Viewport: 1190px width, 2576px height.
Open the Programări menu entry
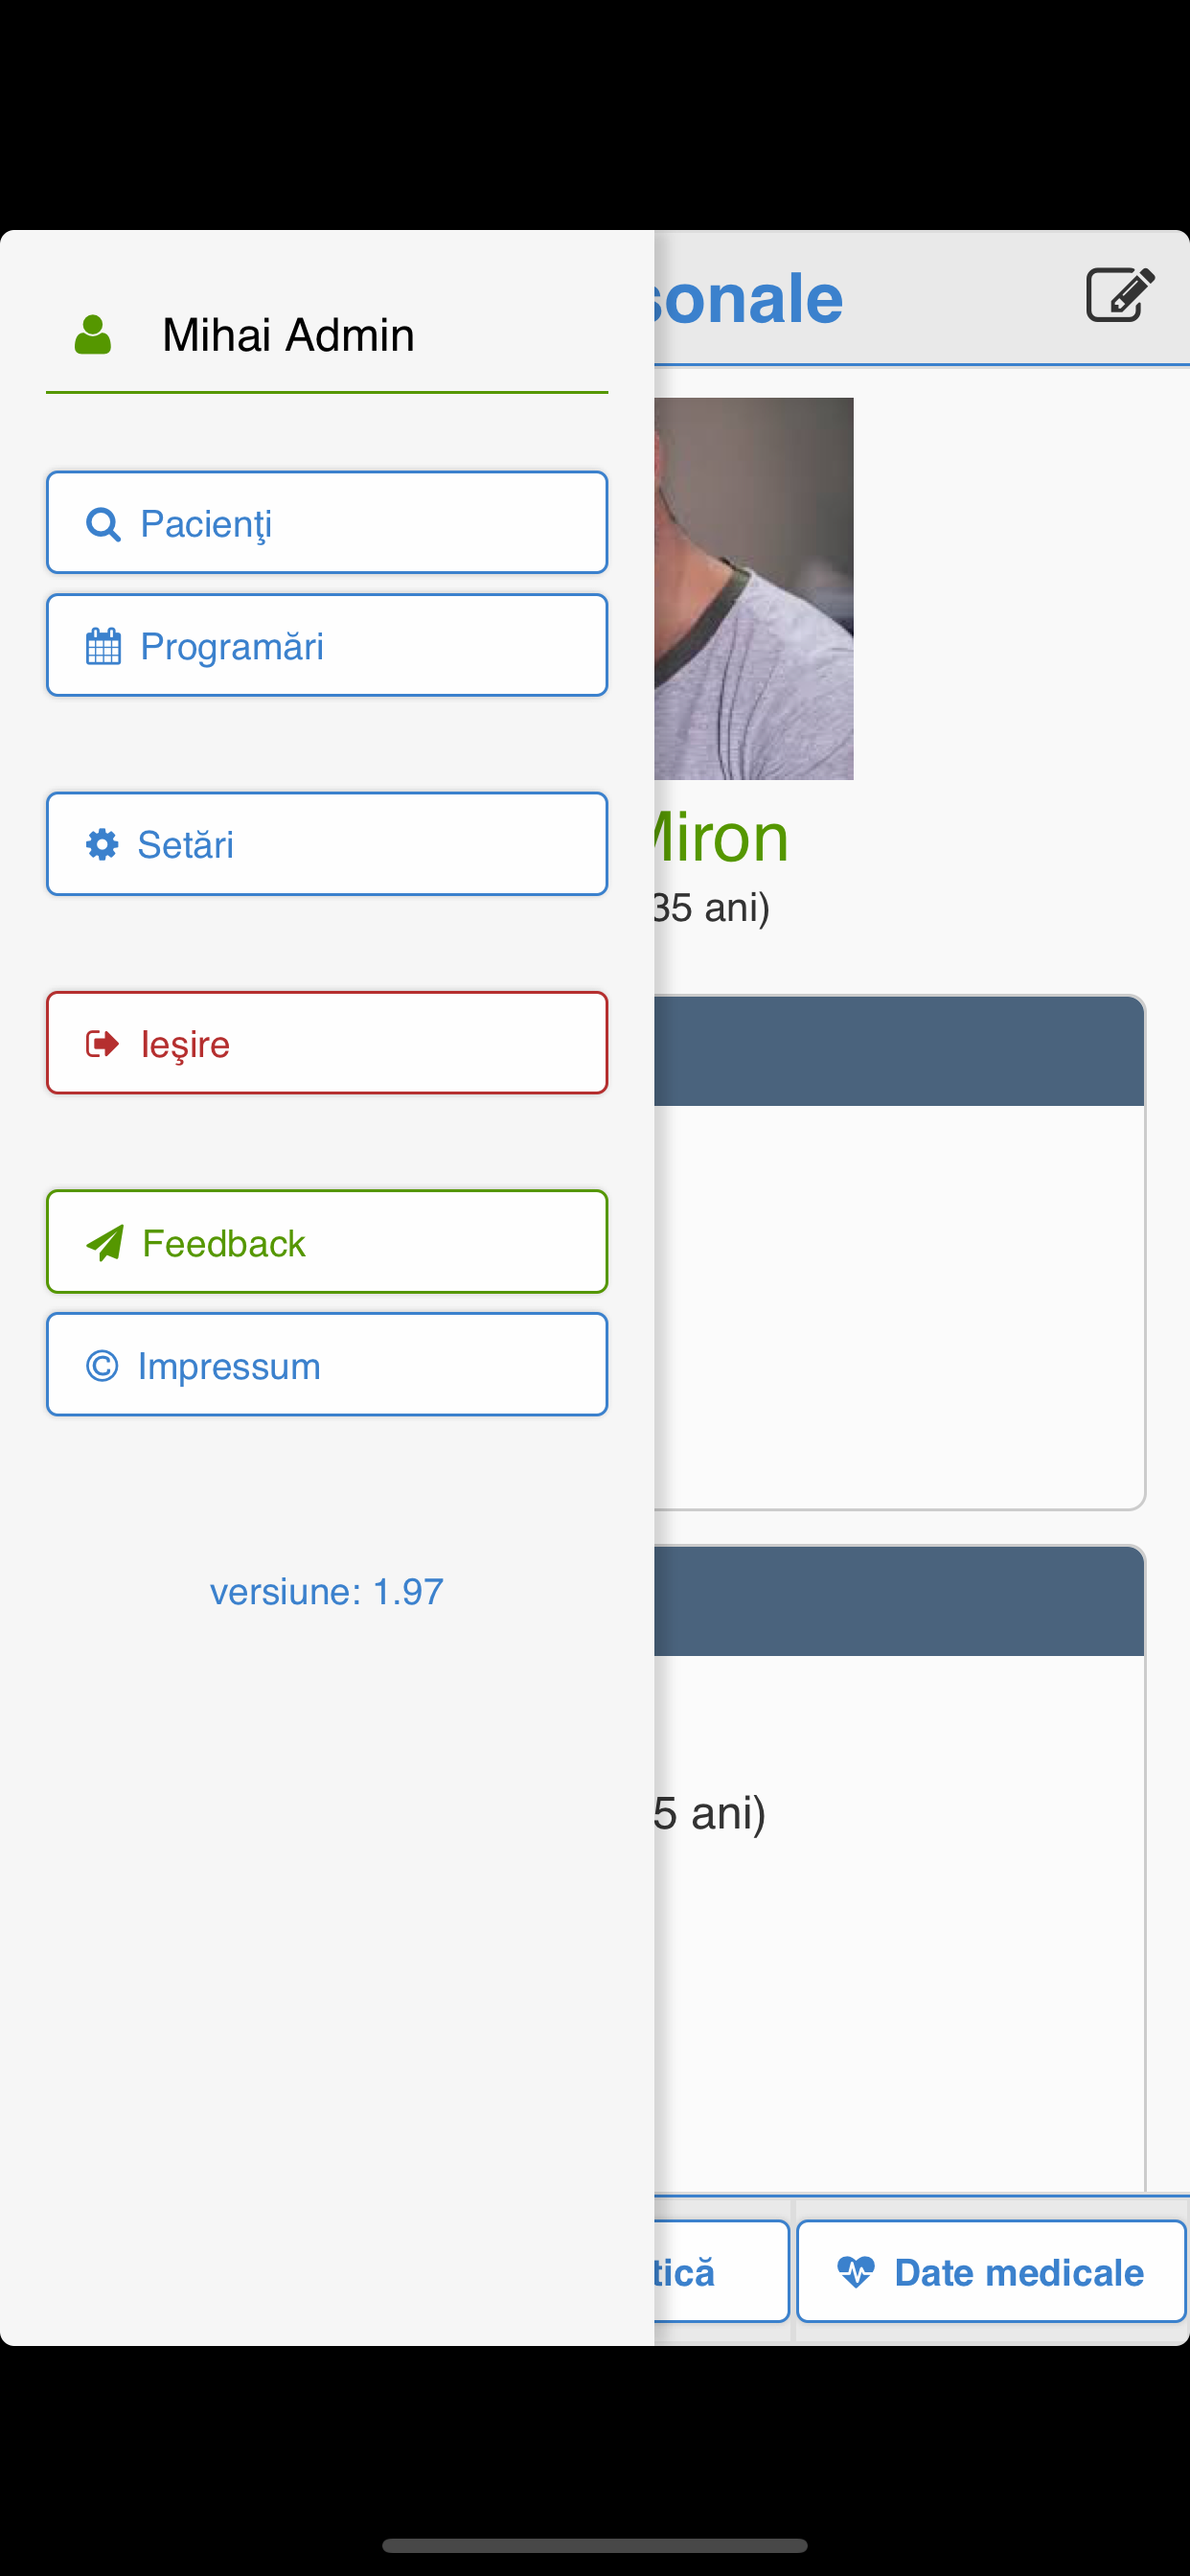click(x=327, y=645)
